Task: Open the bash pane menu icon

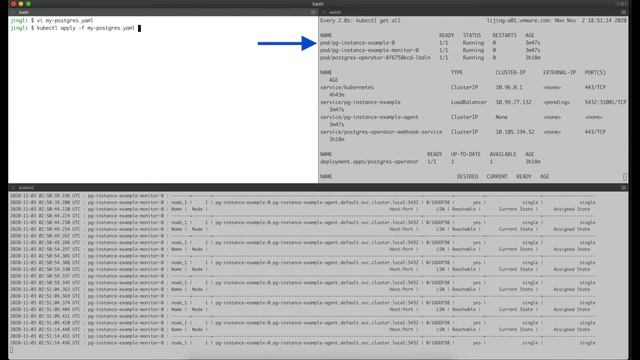Action: click(x=313, y=12)
